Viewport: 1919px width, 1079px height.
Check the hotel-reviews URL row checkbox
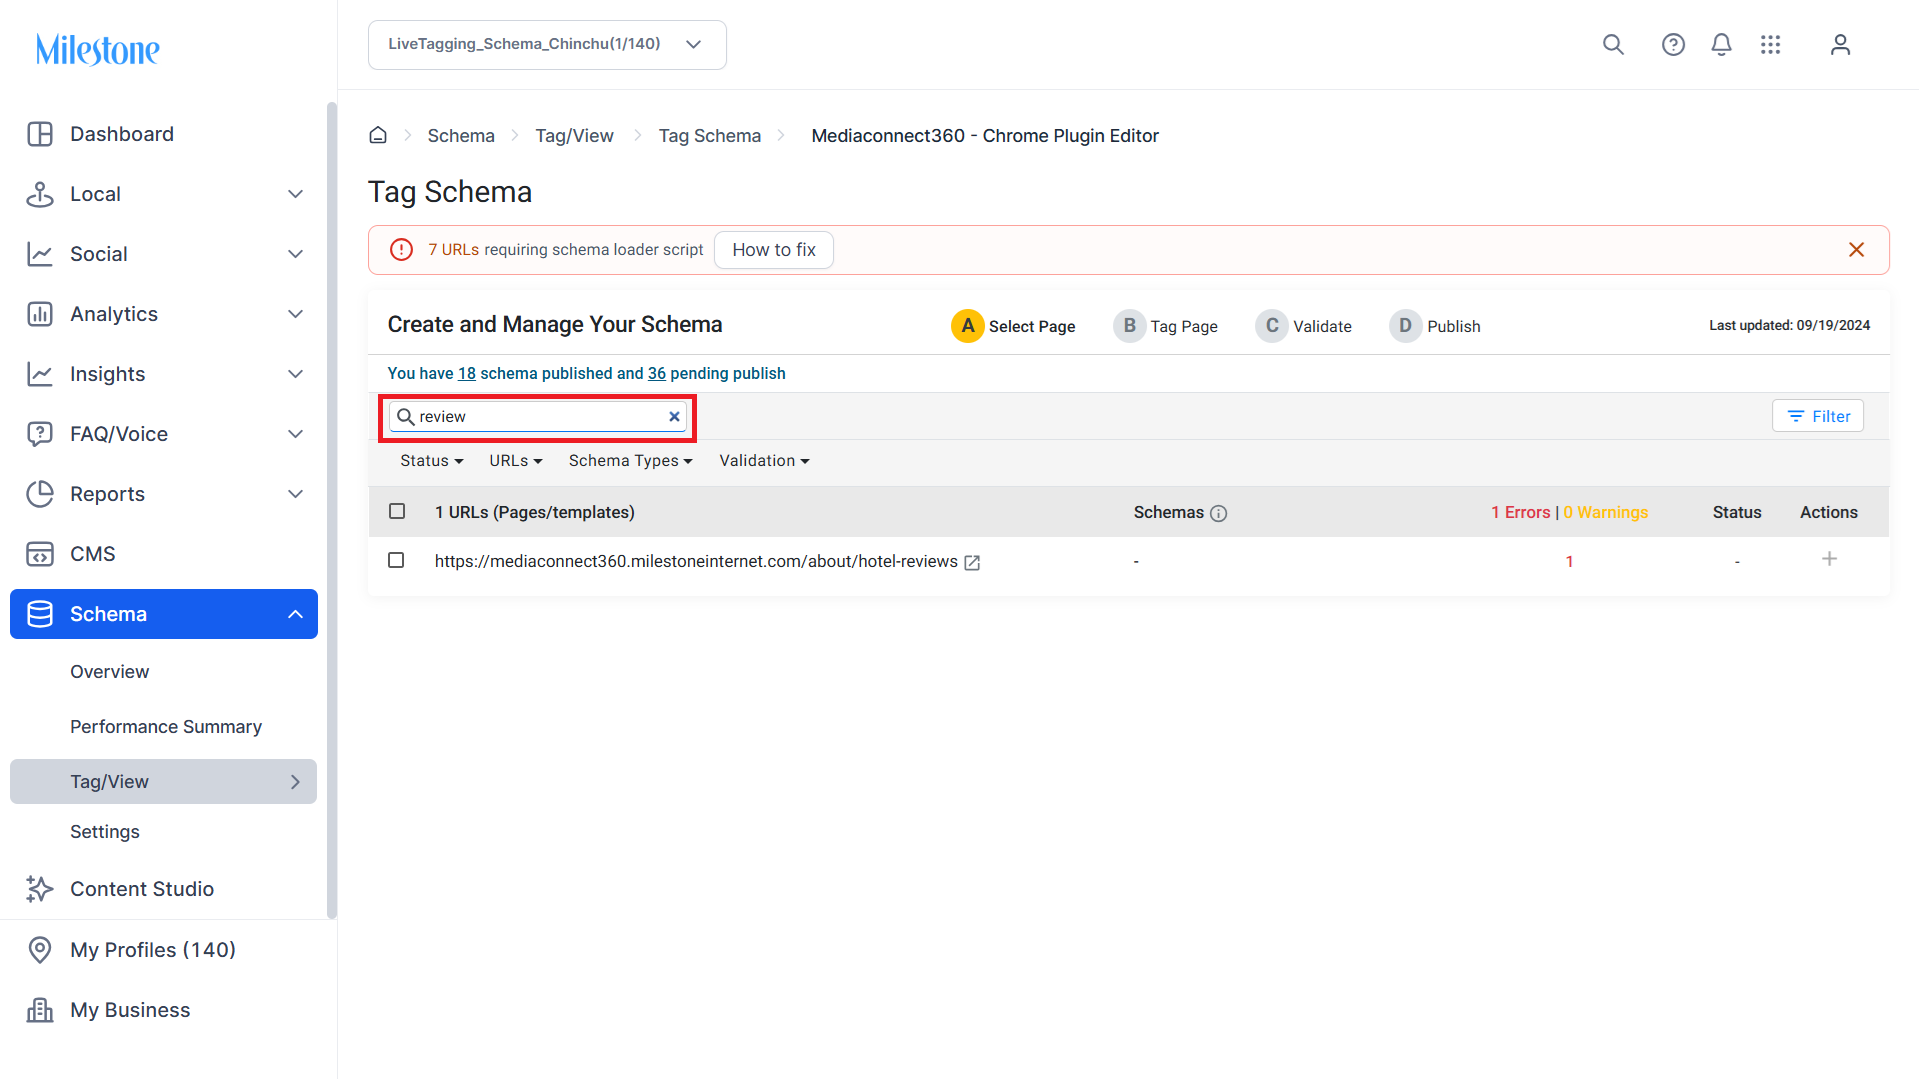tap(396, 561)
